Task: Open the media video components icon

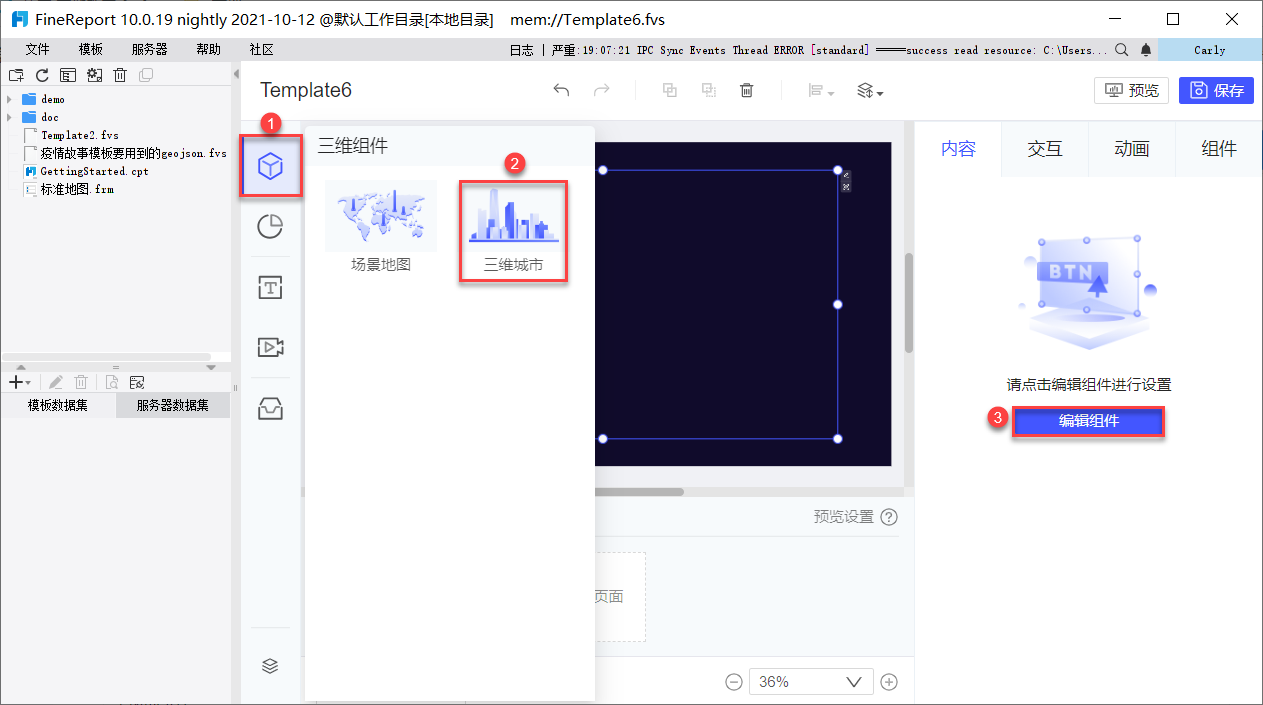Action: [270, 347]
